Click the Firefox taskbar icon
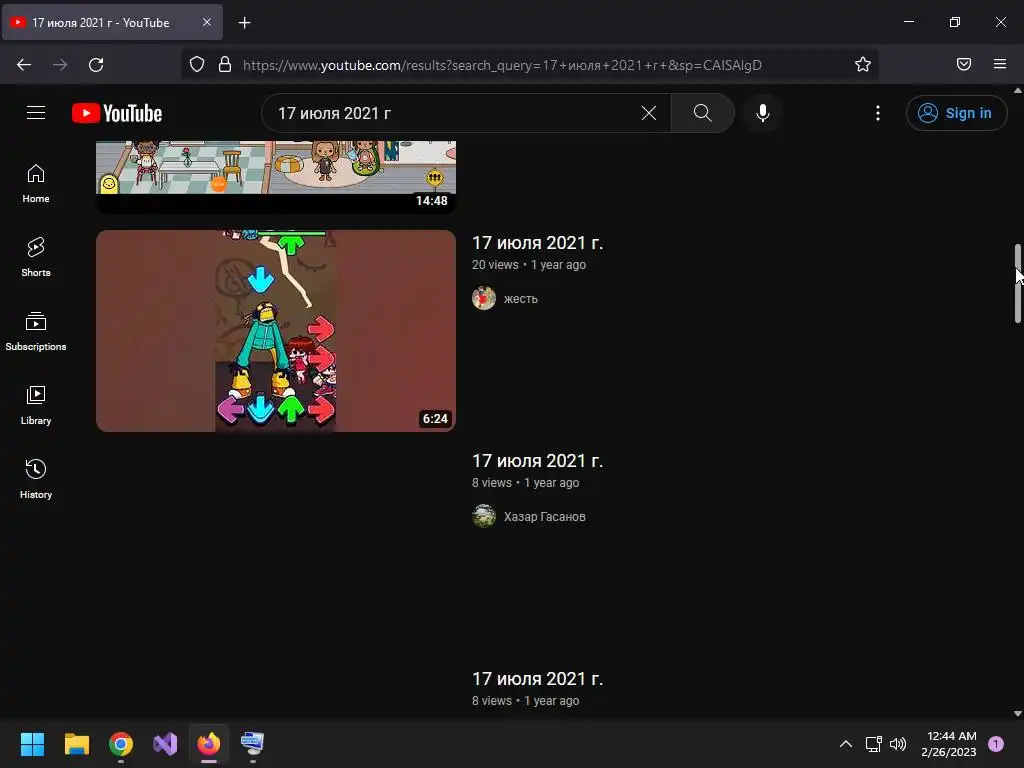Image resolution: width=1024 pixels, height=768 pixels. [209, 744]
